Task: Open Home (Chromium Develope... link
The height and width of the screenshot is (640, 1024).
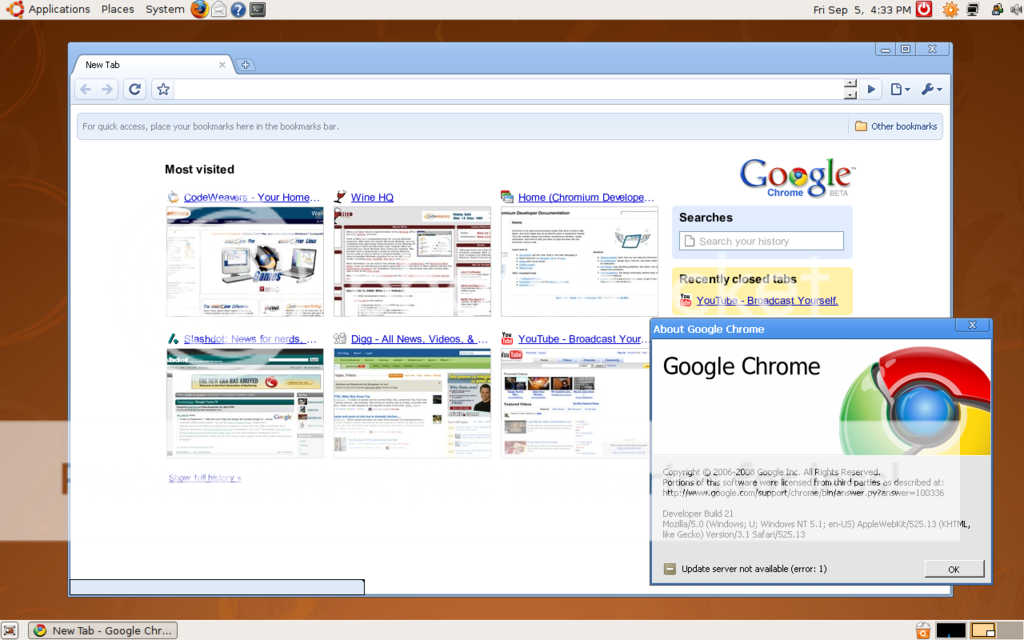Action: 586,197
